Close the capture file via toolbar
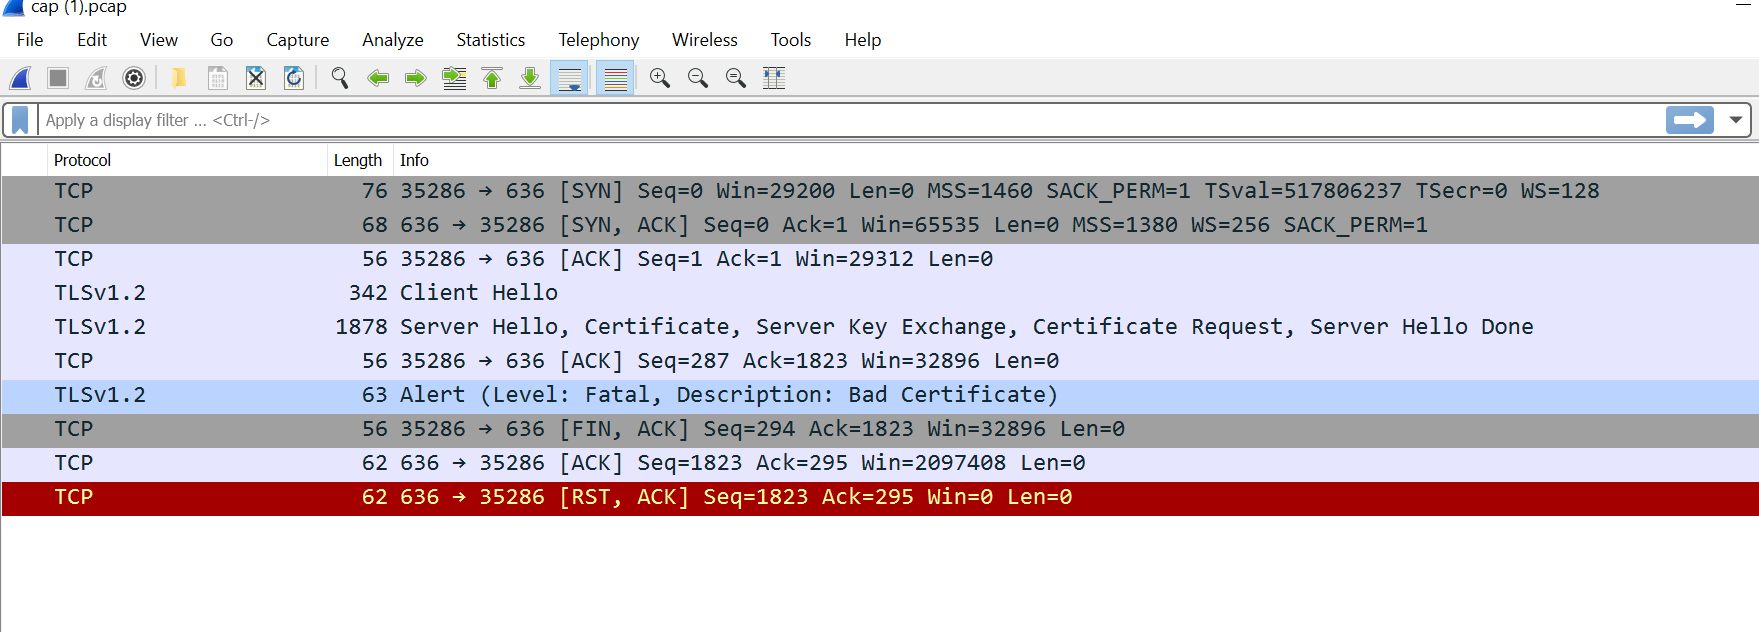 click(256, 78)
